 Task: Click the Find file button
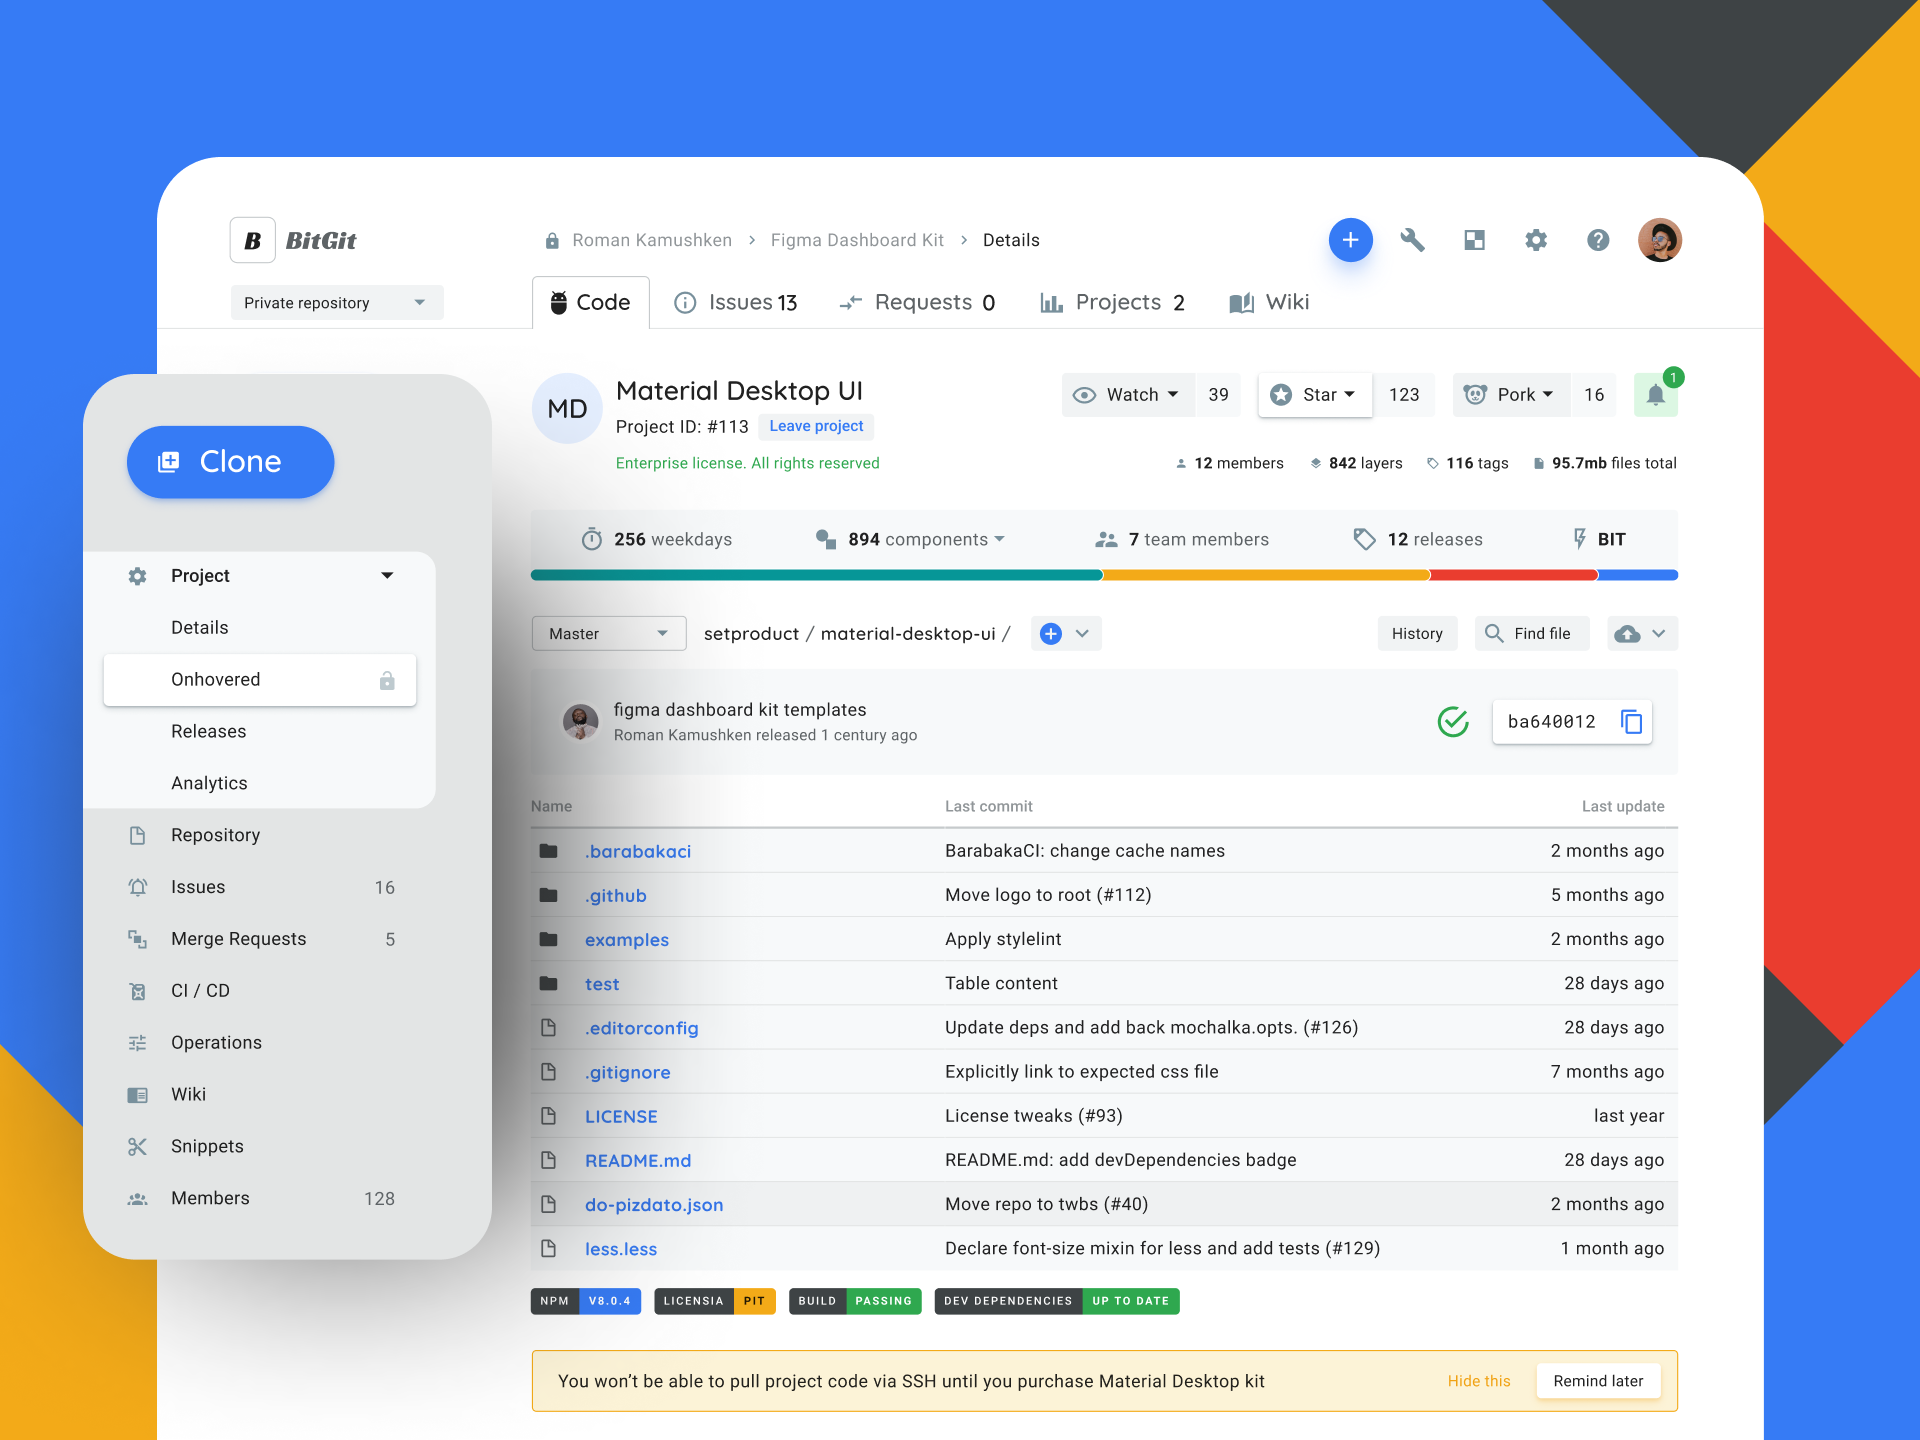pyautogui.click(x=1531, y=632)
